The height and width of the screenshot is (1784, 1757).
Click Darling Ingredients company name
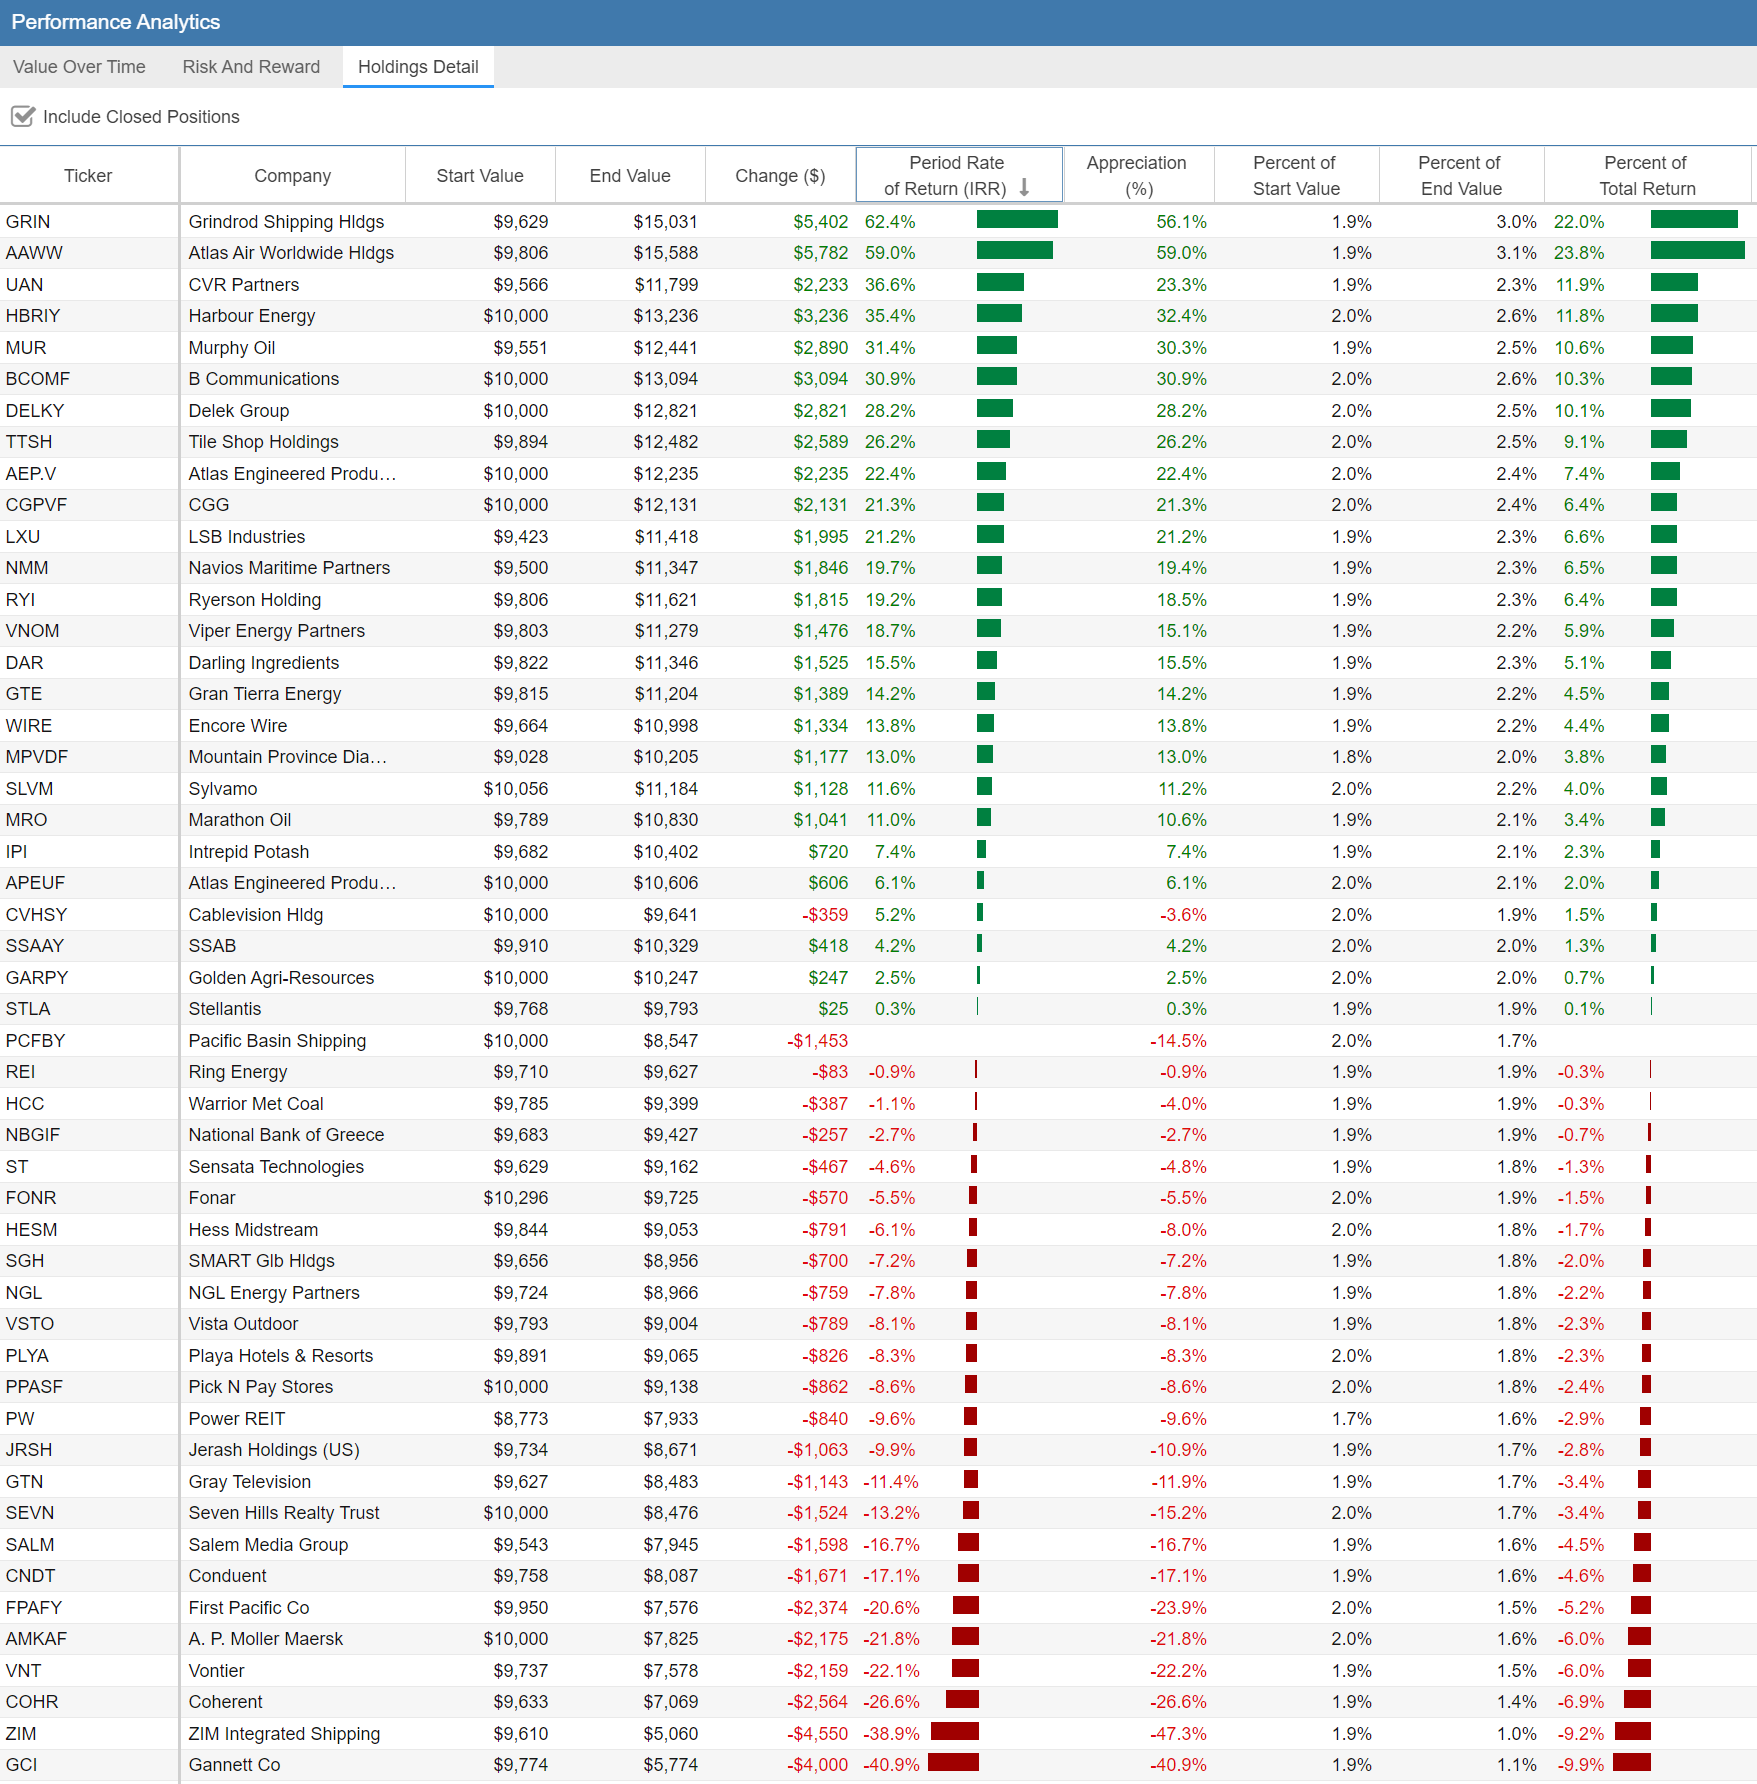pos(264,663)
